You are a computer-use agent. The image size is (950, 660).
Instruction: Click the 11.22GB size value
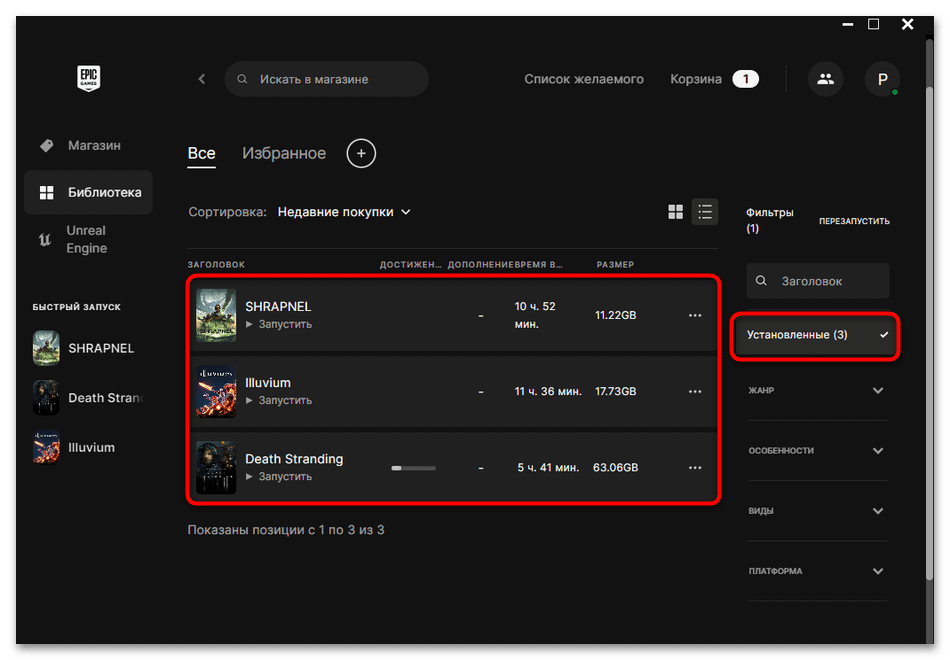tap(616, 315)
